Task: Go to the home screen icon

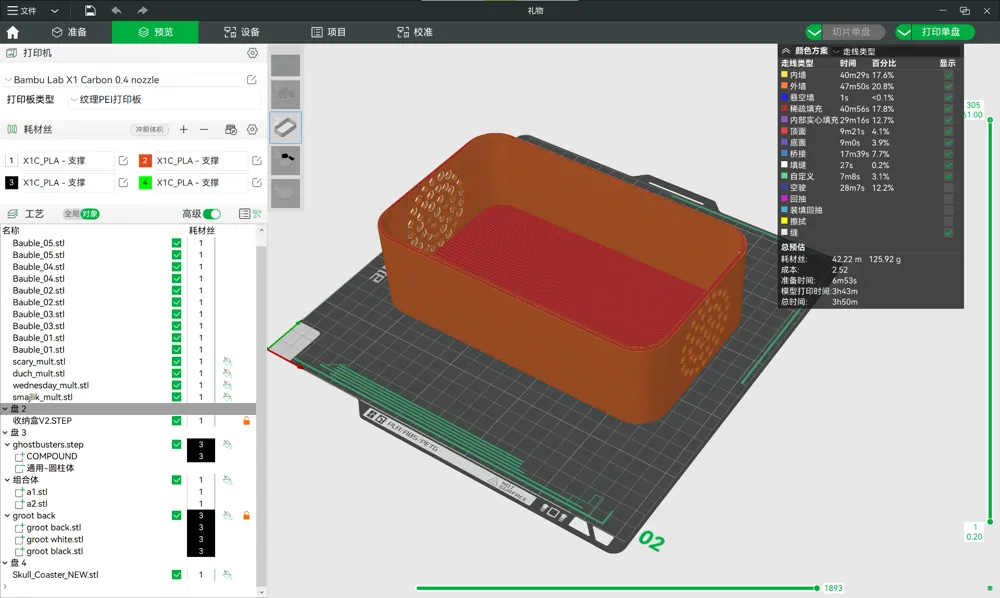Action: point(13,32)
